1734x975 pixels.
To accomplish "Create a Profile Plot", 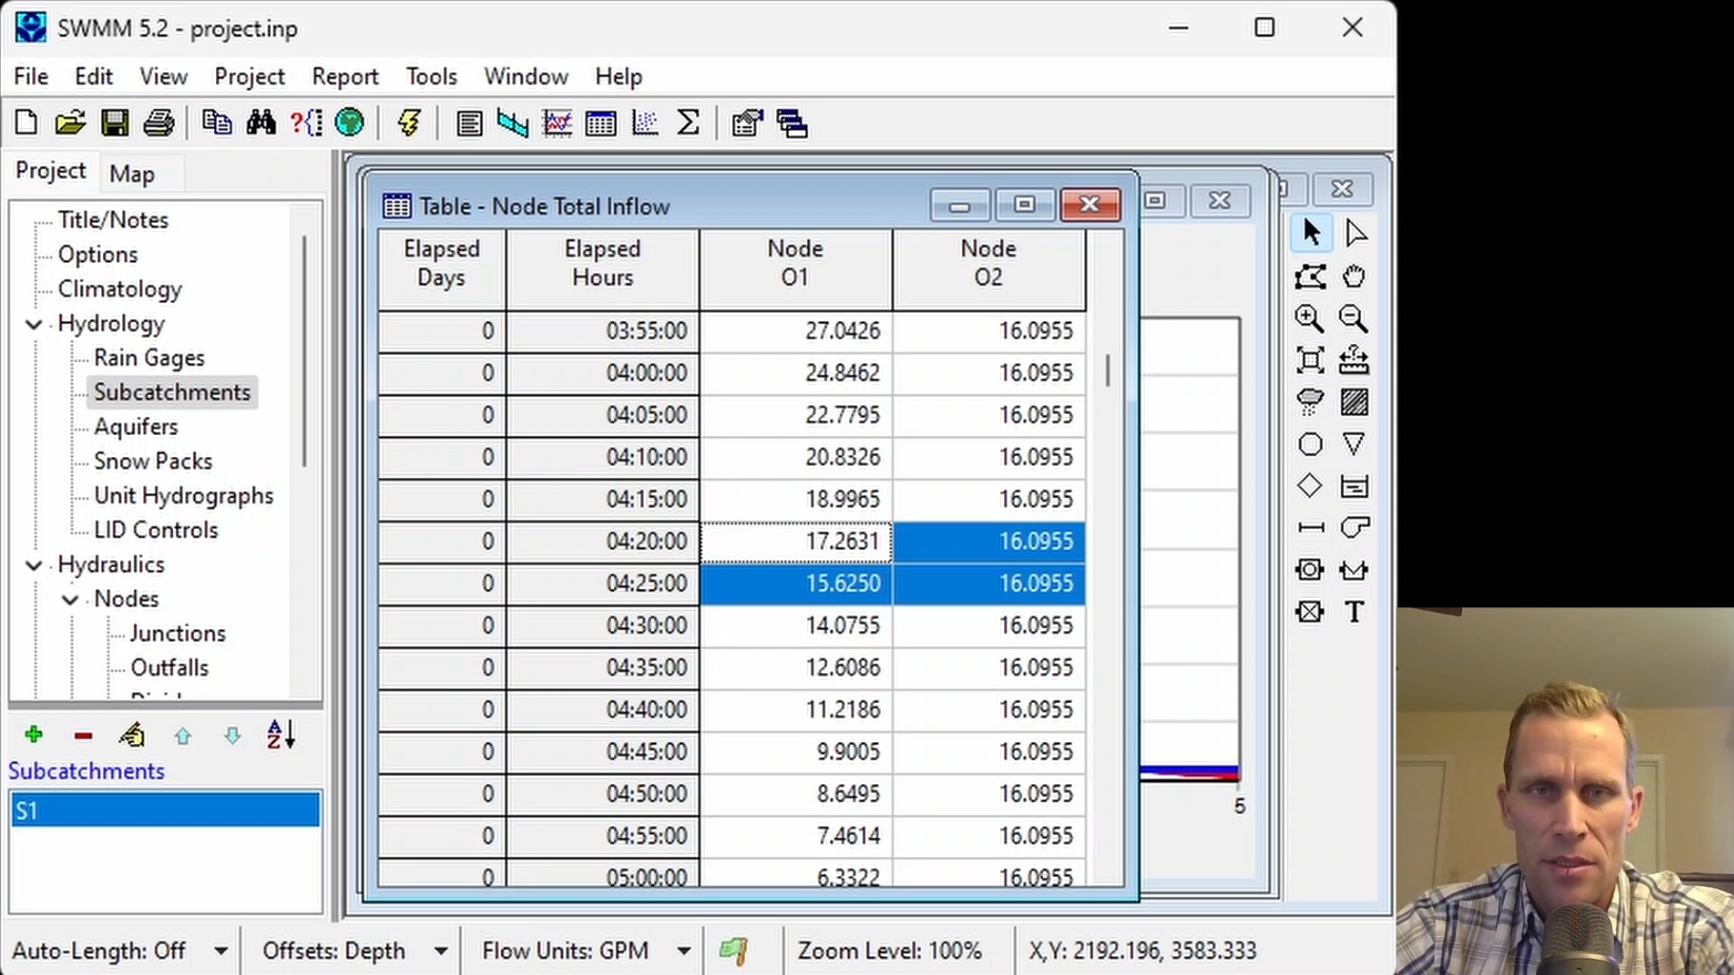I will pyautogui.click(x=513, y=123).
